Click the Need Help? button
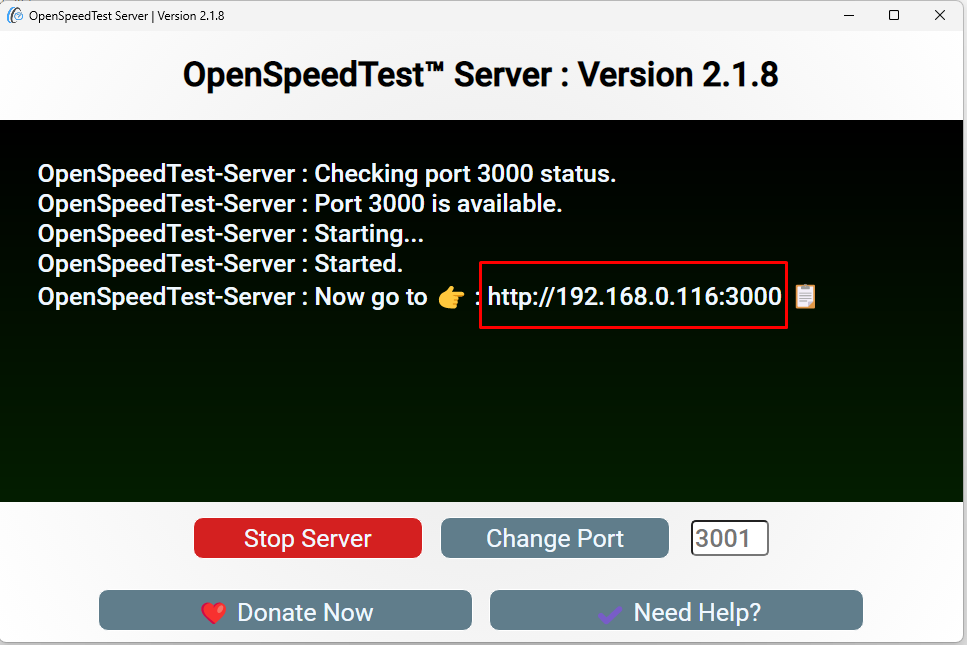This screenshot has height=645, width=967. click(677, 610)
